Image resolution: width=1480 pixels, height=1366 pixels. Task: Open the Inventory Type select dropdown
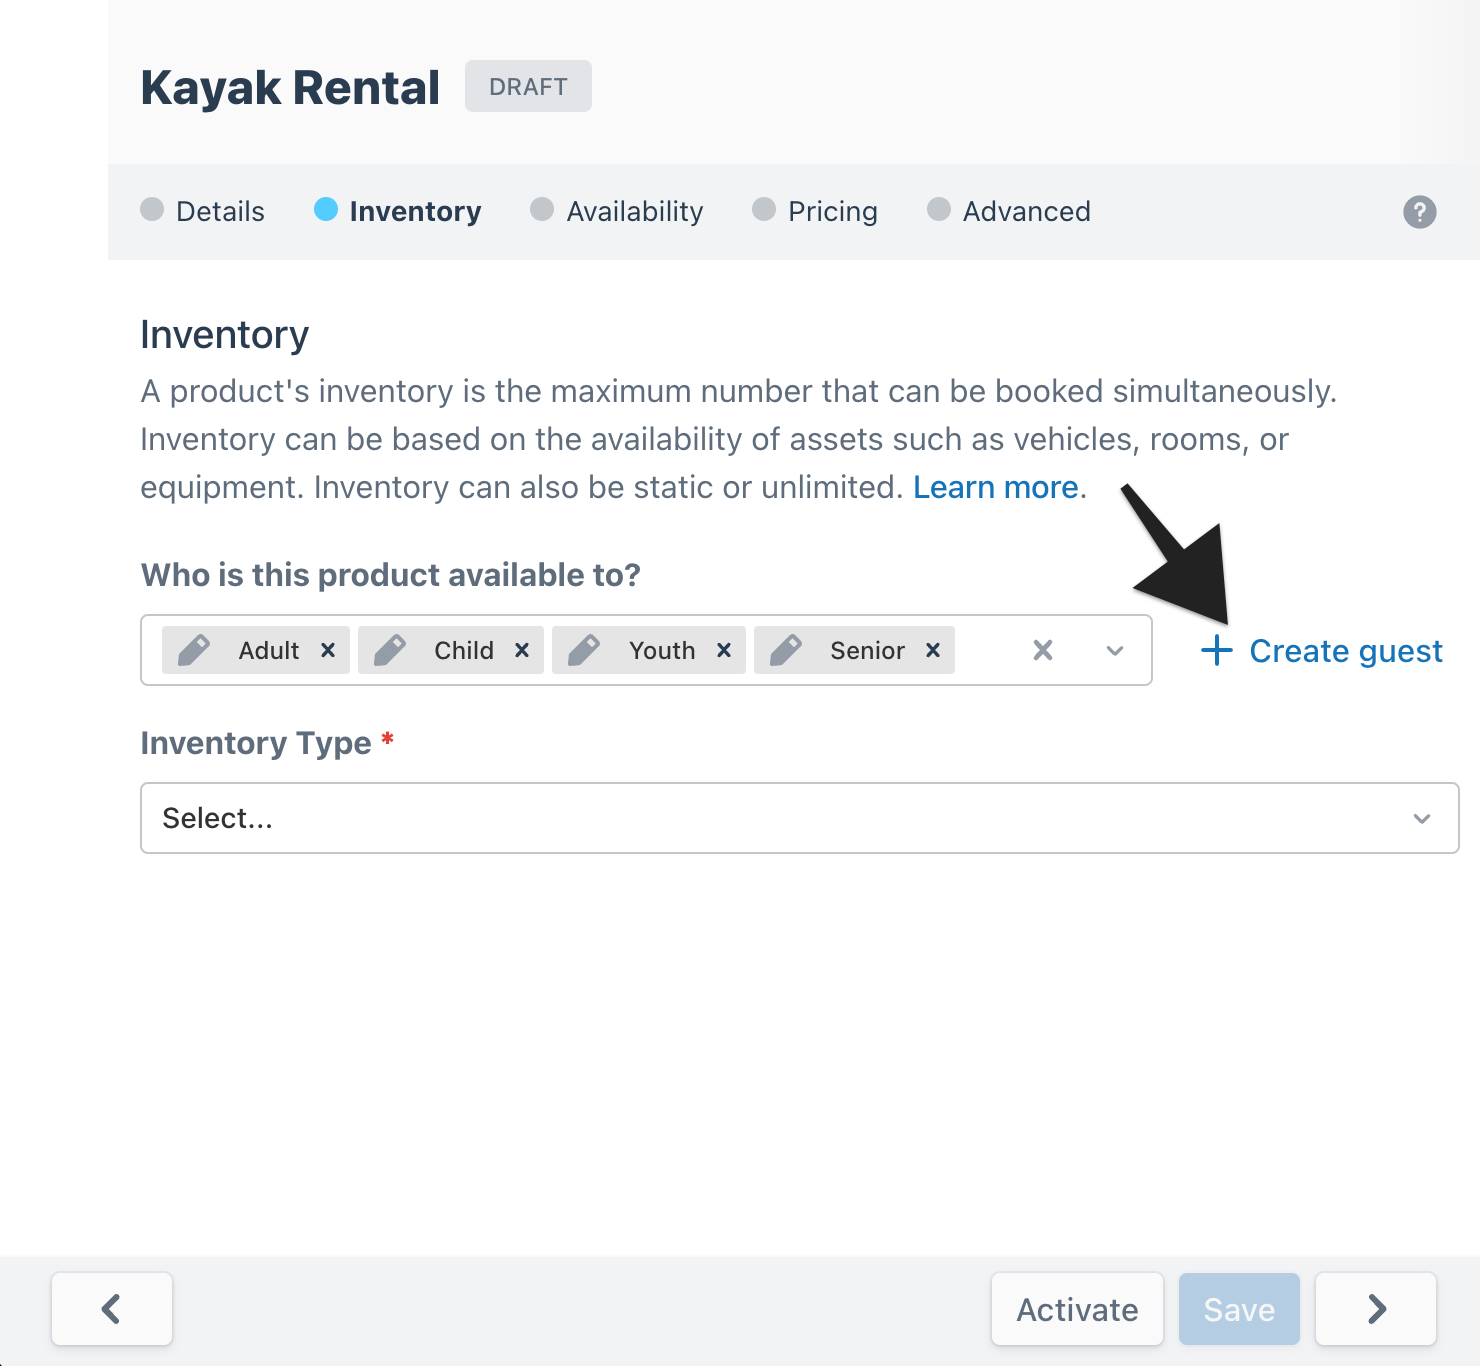coord(800,818)
